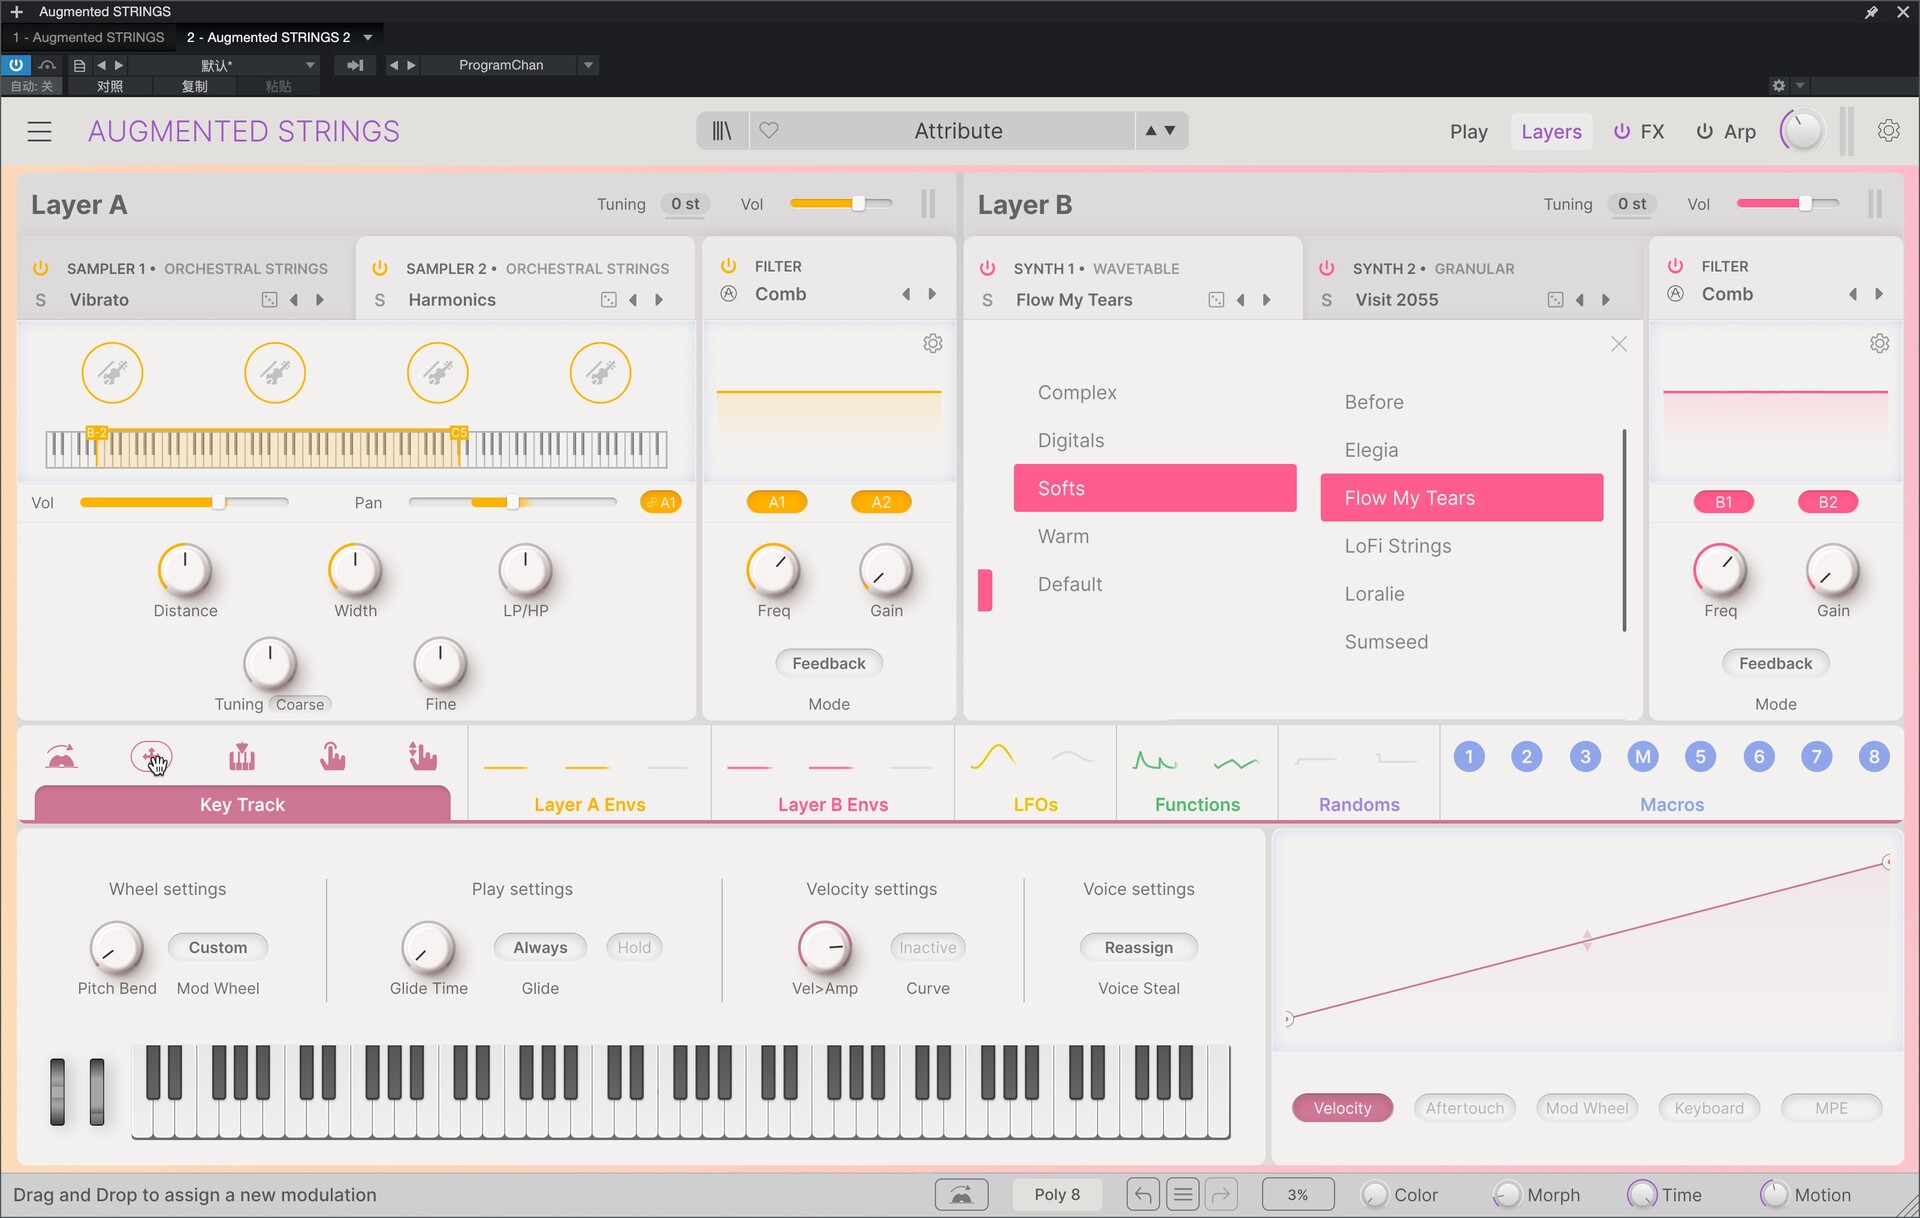The width and height of the screenshot is (1920, 1218).
Task: Open the main settings gear icon
Action: point(1888,131)
